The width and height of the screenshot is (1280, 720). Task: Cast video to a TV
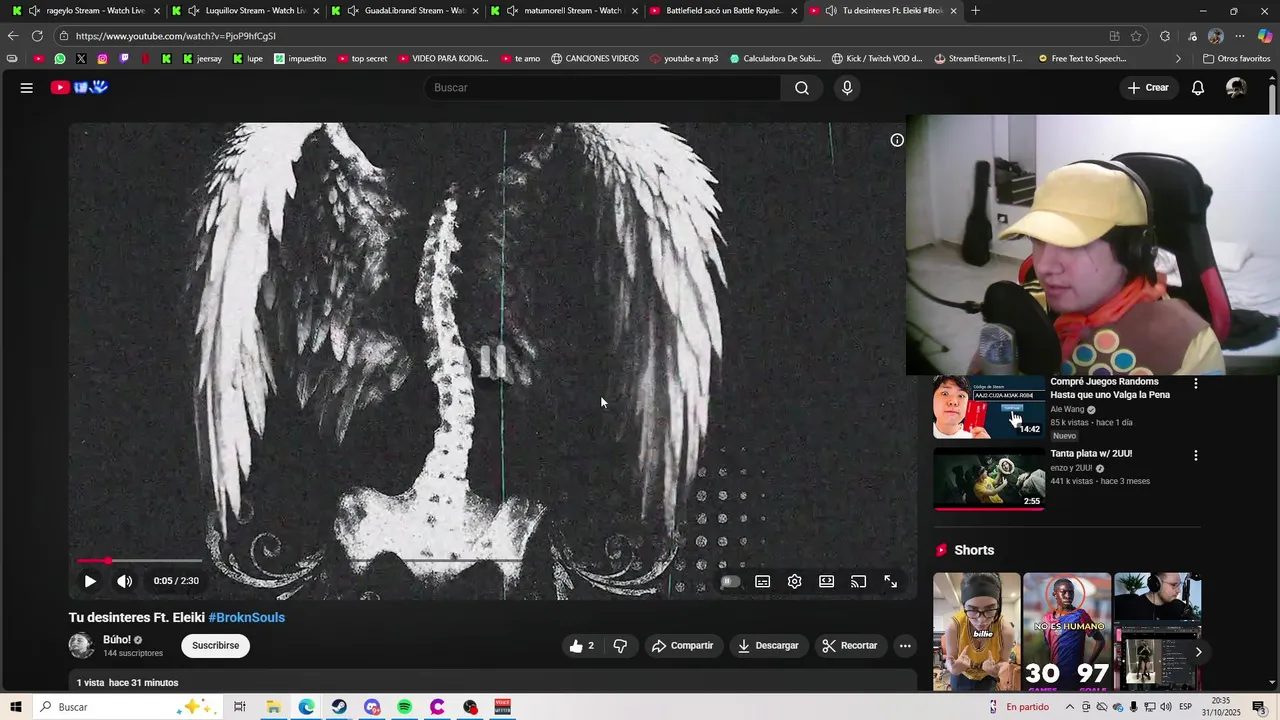coord(859,581)
